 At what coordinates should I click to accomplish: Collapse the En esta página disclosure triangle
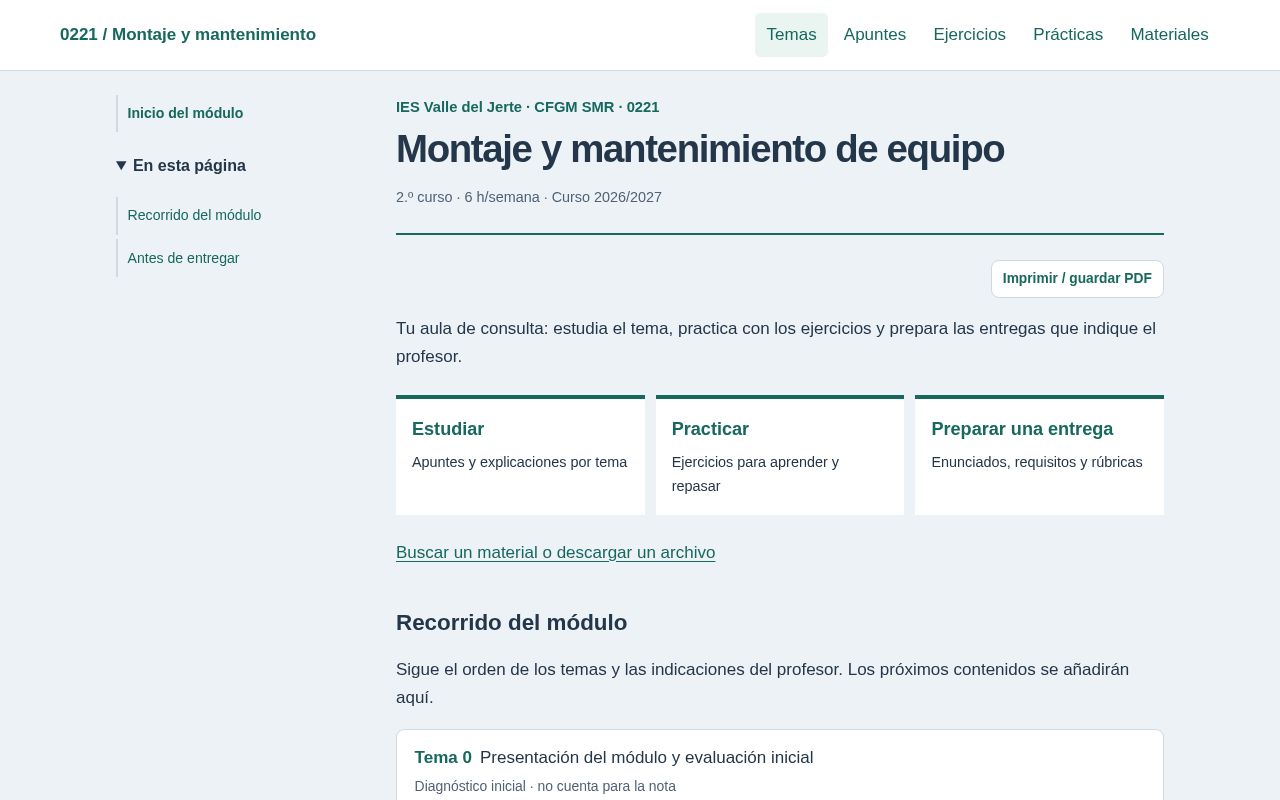[121, 166]
